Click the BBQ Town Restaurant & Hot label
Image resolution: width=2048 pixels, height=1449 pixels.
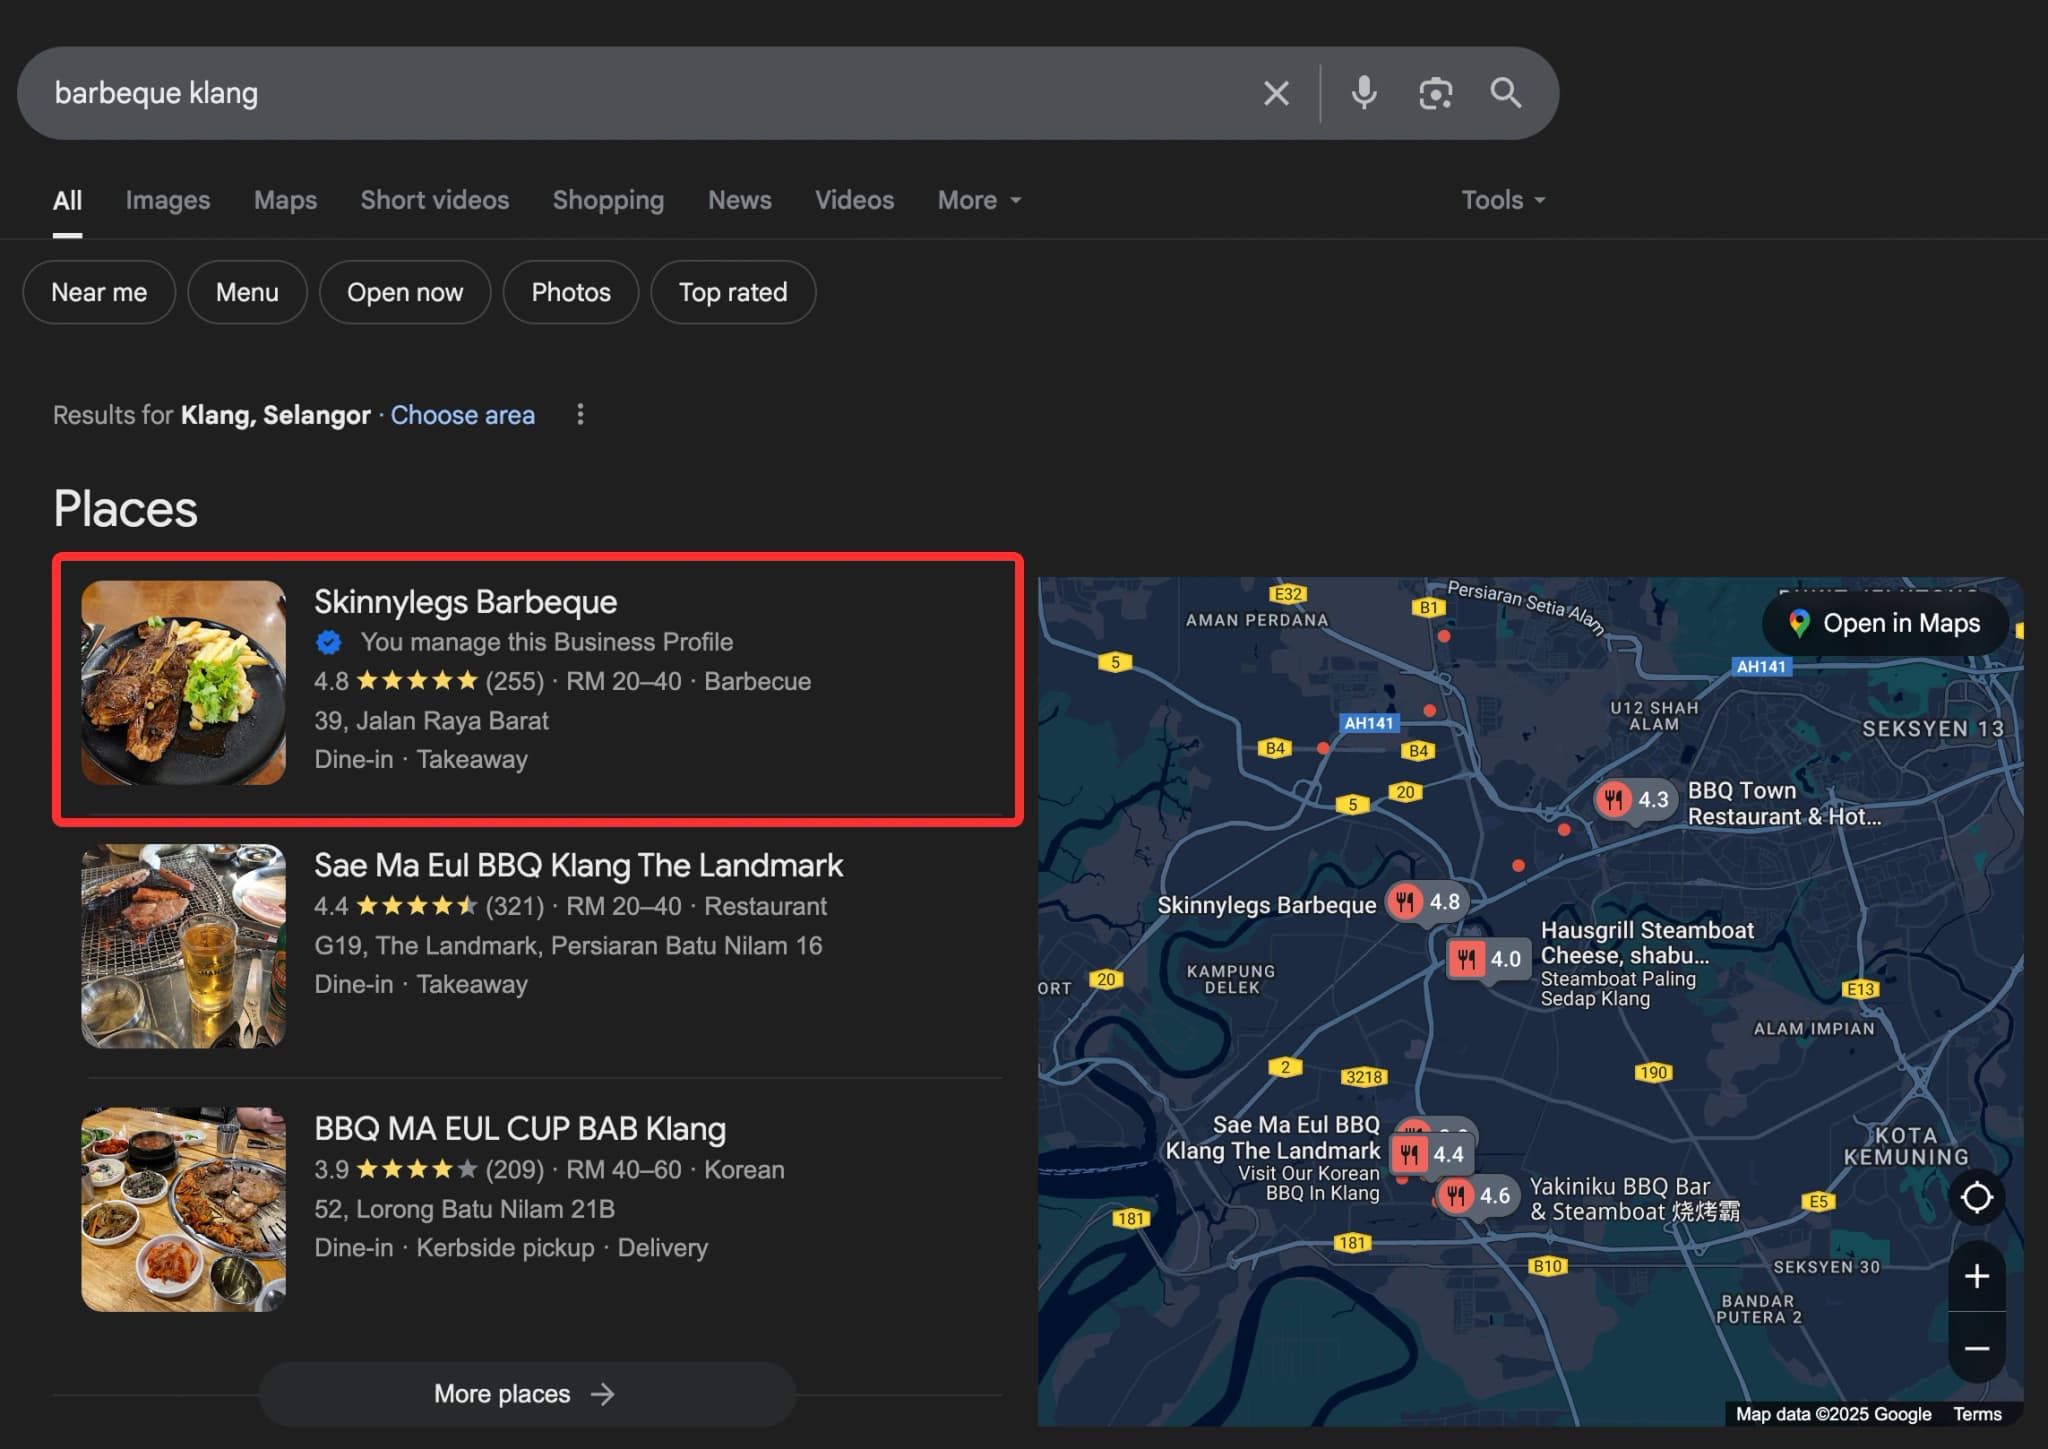pos(1784,803)
